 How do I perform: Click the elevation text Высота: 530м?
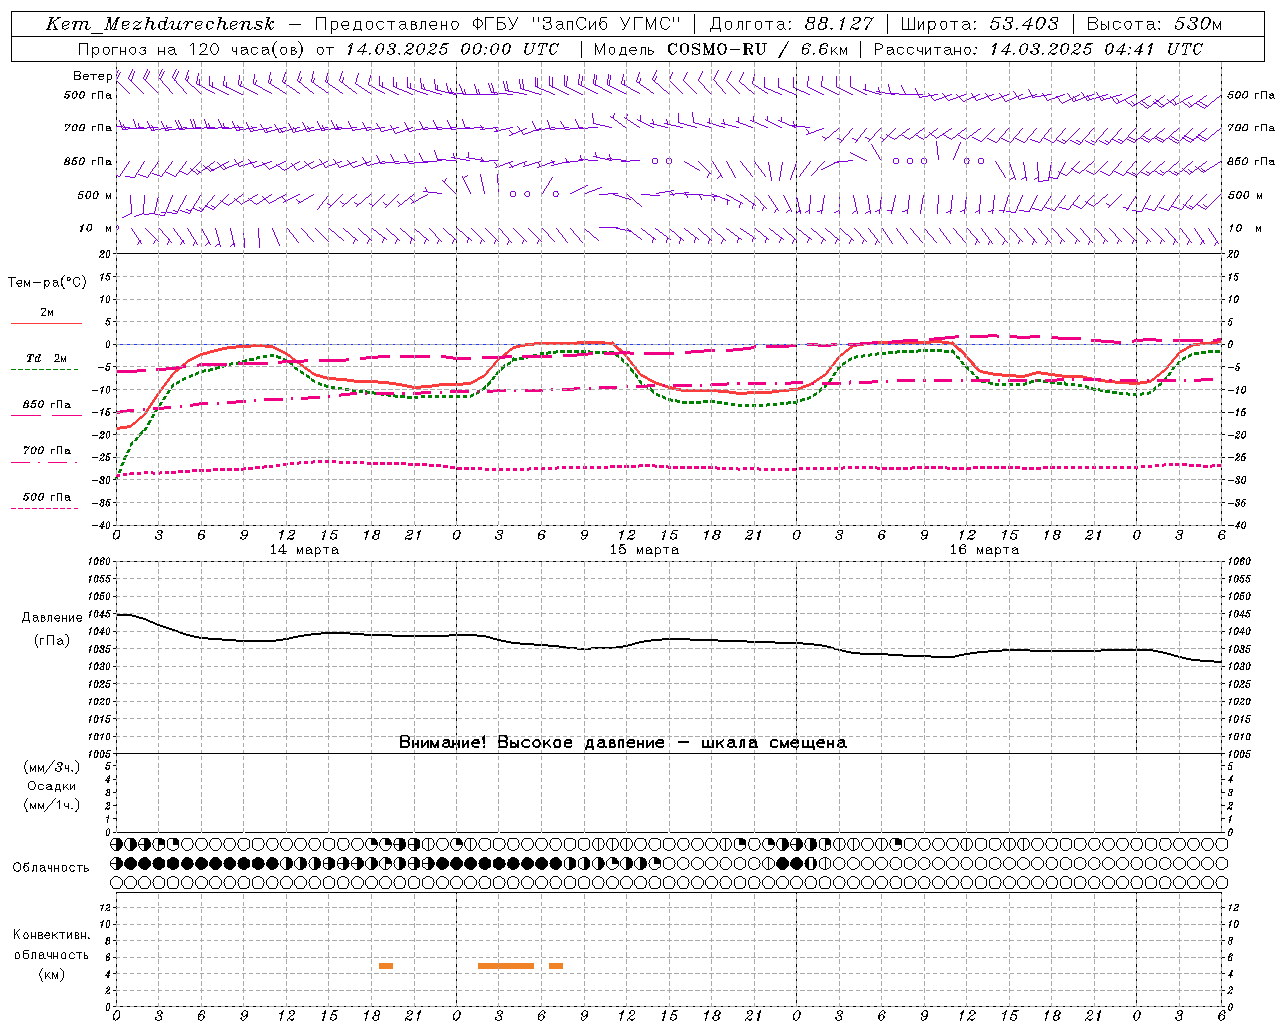click(1154, 24)
